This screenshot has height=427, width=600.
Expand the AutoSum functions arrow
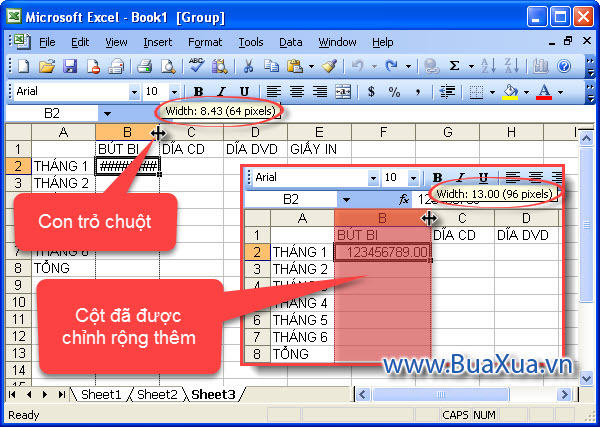pyautogui.click(x=471, y=67)
